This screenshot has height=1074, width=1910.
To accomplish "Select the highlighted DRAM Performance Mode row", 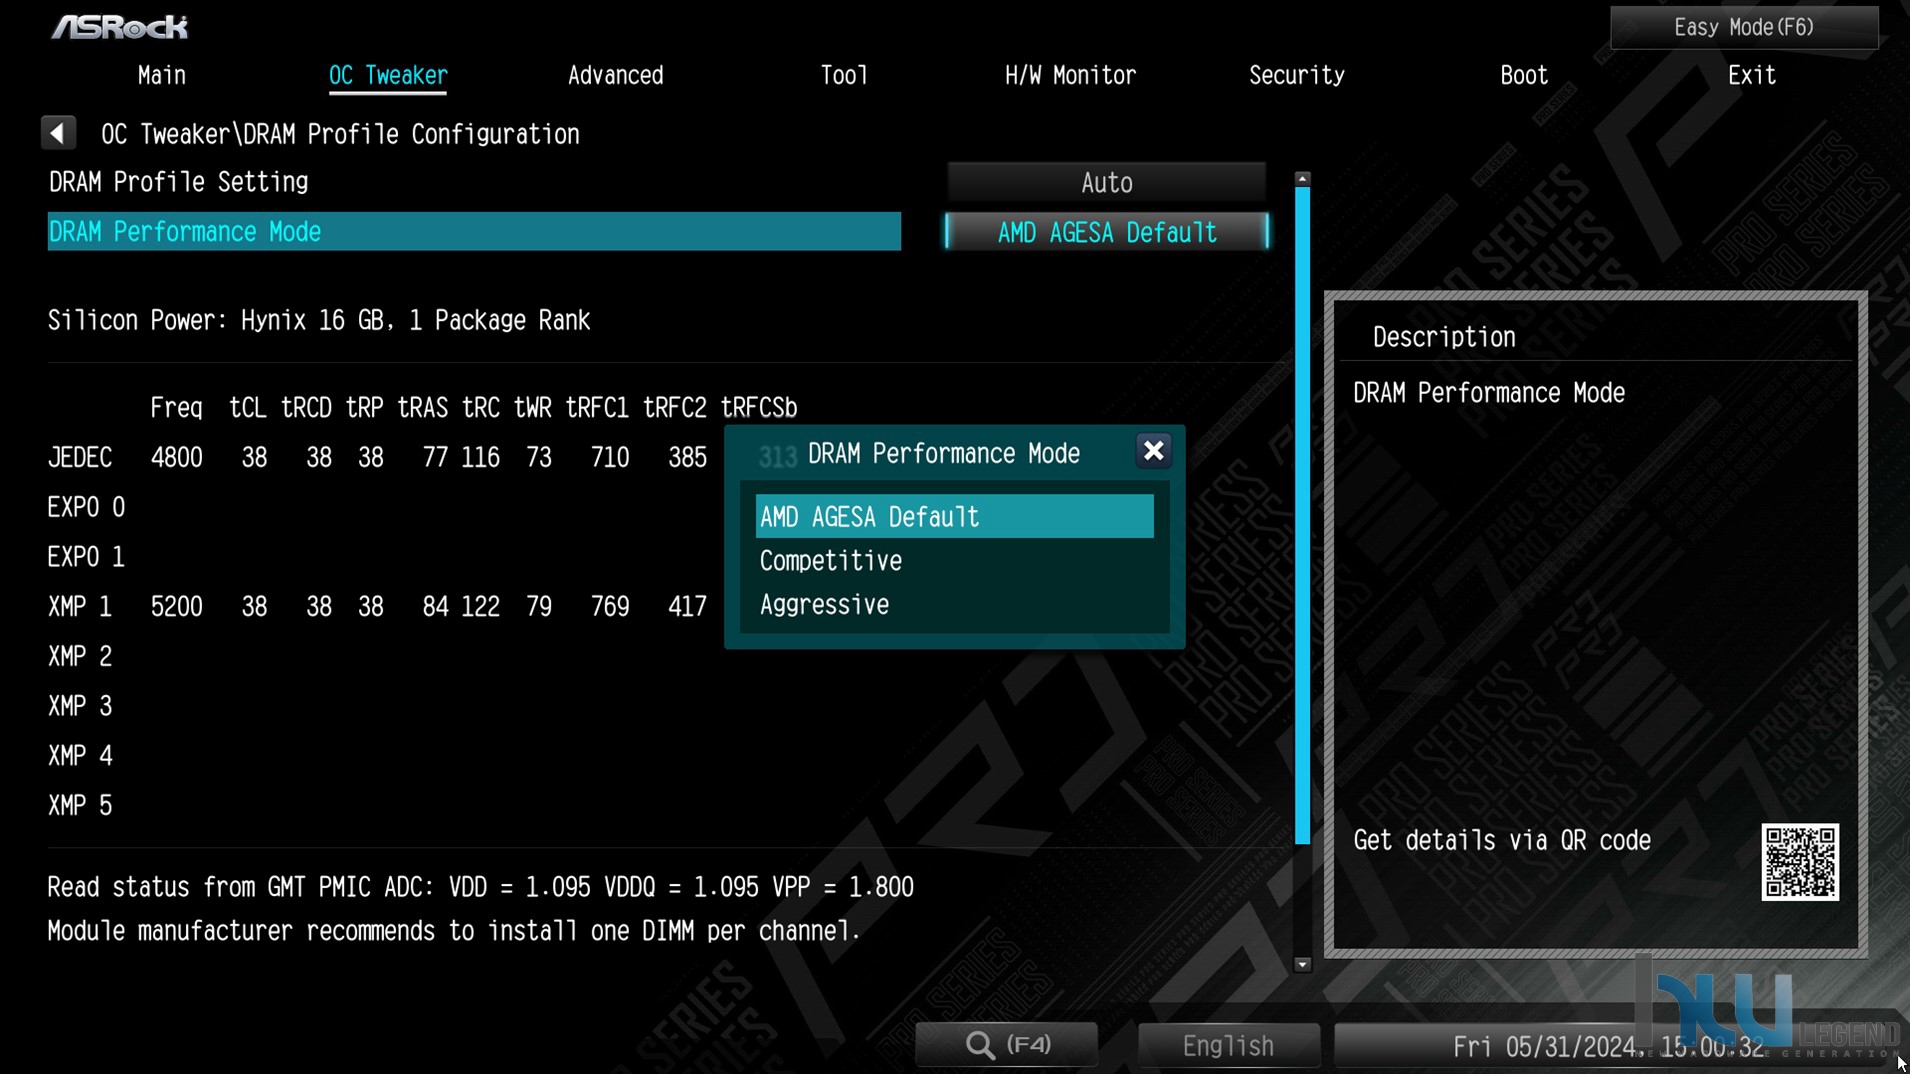I will pos(474,232).
